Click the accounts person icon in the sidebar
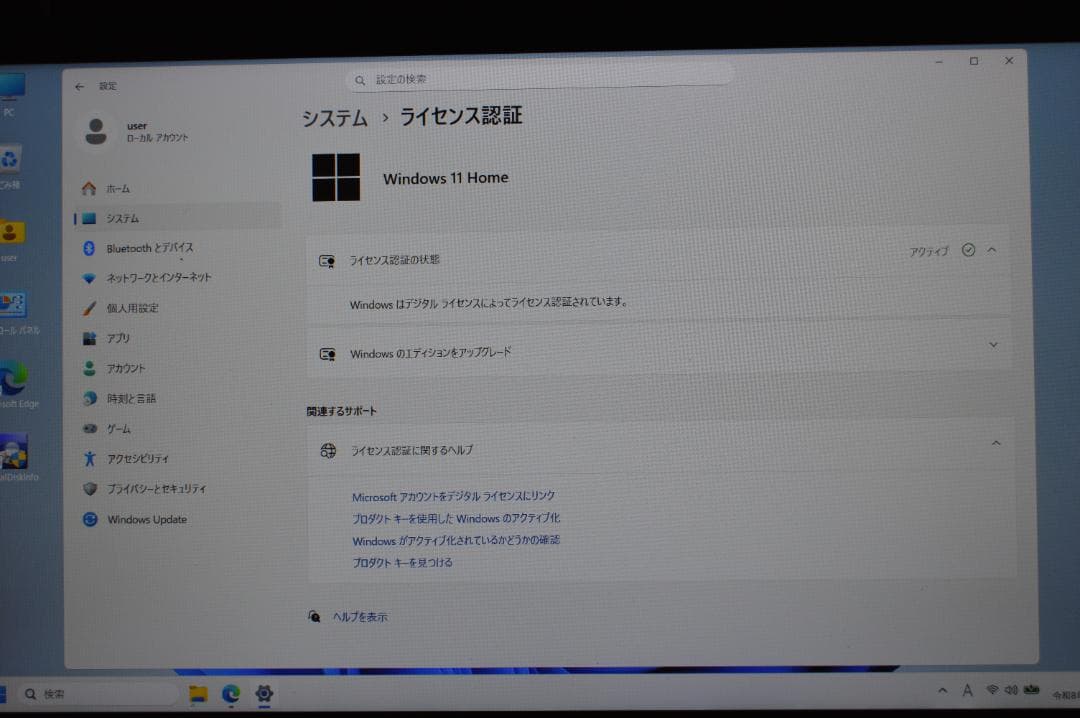The image size is (1080, 718). pos(90,369)
